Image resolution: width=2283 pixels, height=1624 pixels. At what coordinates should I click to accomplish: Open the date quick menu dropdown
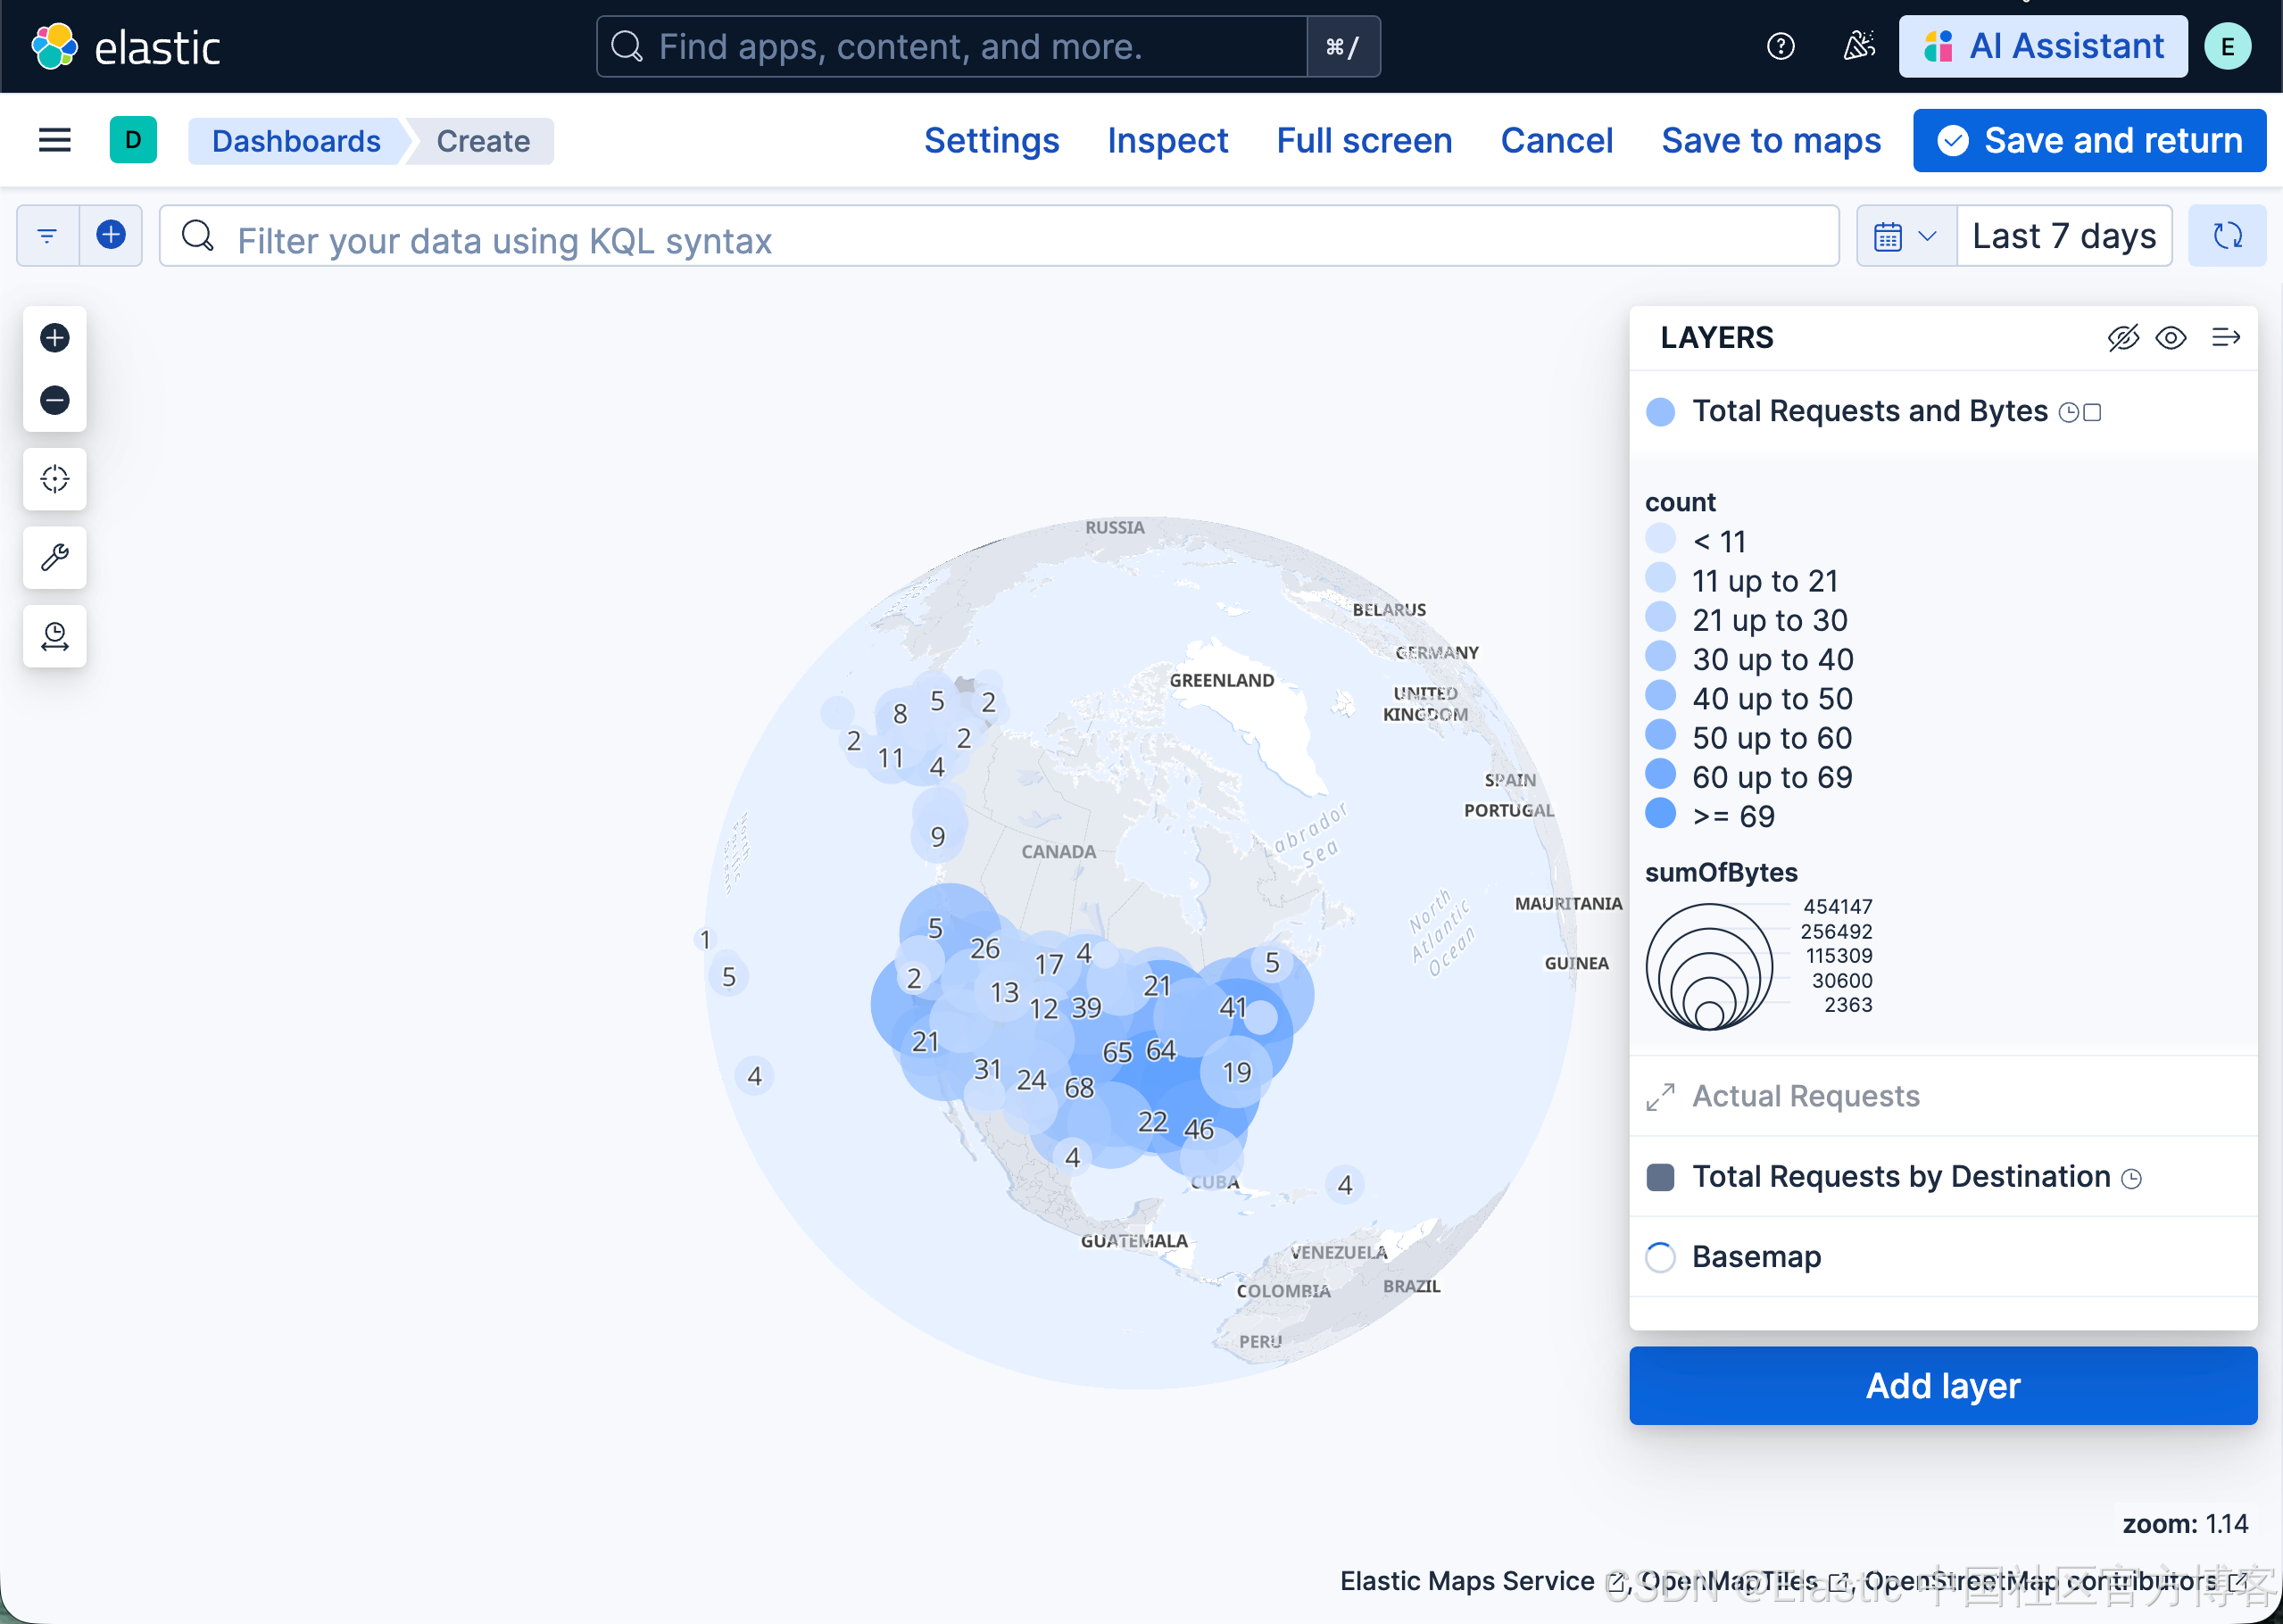1905,236
